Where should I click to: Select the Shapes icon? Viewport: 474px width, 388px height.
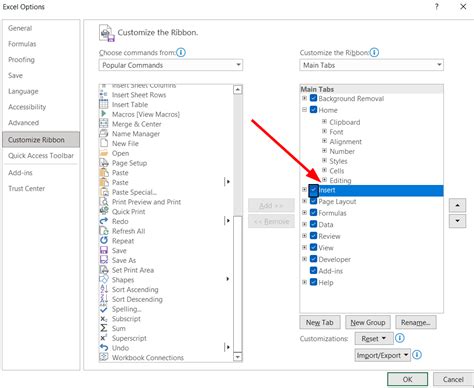(x=104, y=279)
